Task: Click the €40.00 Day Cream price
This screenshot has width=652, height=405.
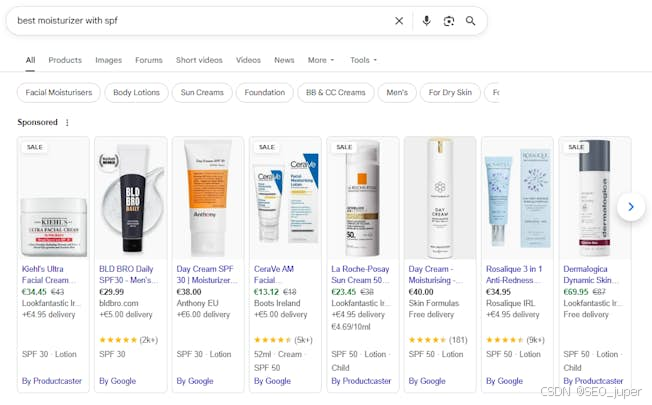Action: click(421, 292)
